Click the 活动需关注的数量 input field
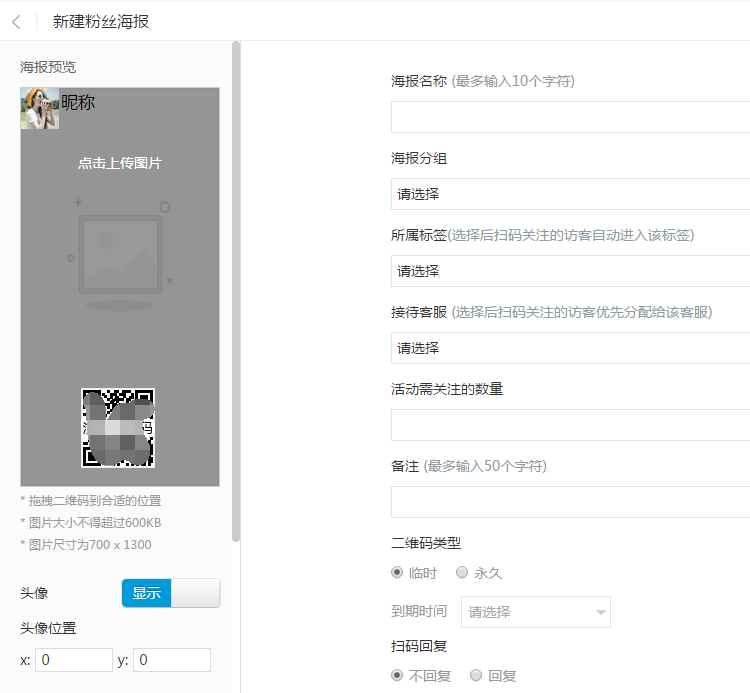 (x=570, y=425)
